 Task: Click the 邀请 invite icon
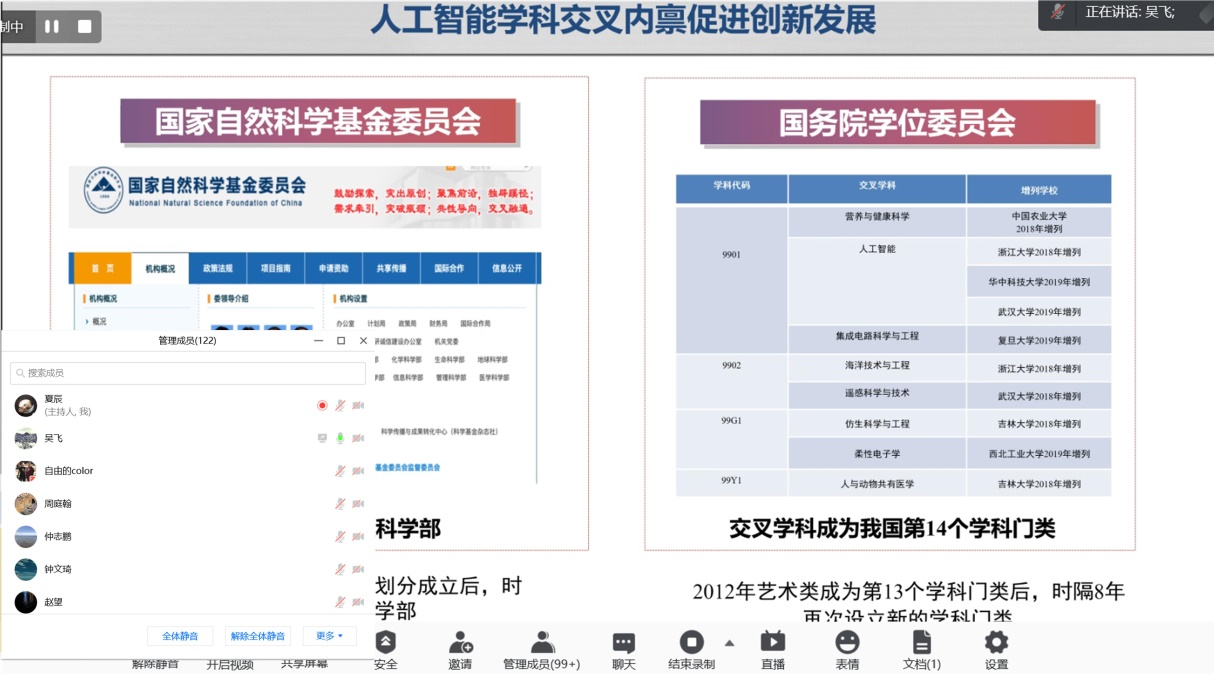[x=460, y=642]
